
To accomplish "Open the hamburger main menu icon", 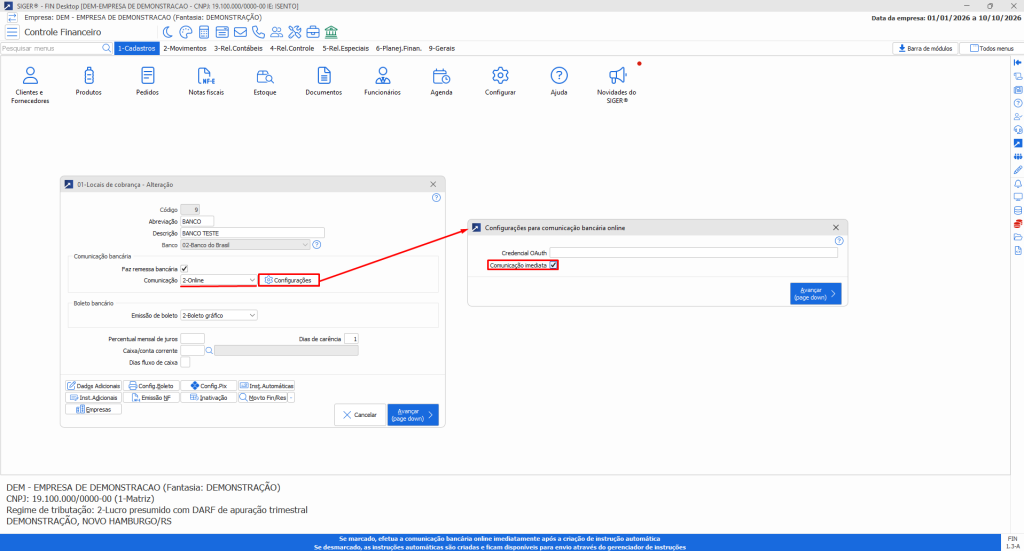I will (x=12, y=32).
